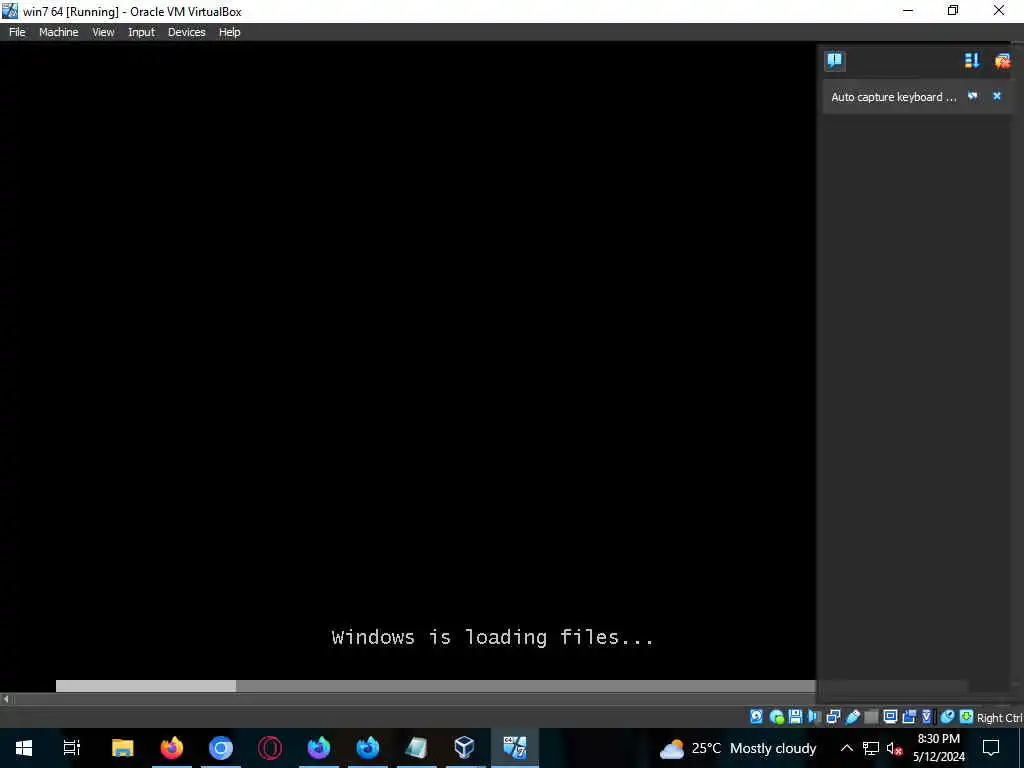Dismiss the Auto capture keyboard notification
Screen dimensions: 1024x768
click(997, 96)
